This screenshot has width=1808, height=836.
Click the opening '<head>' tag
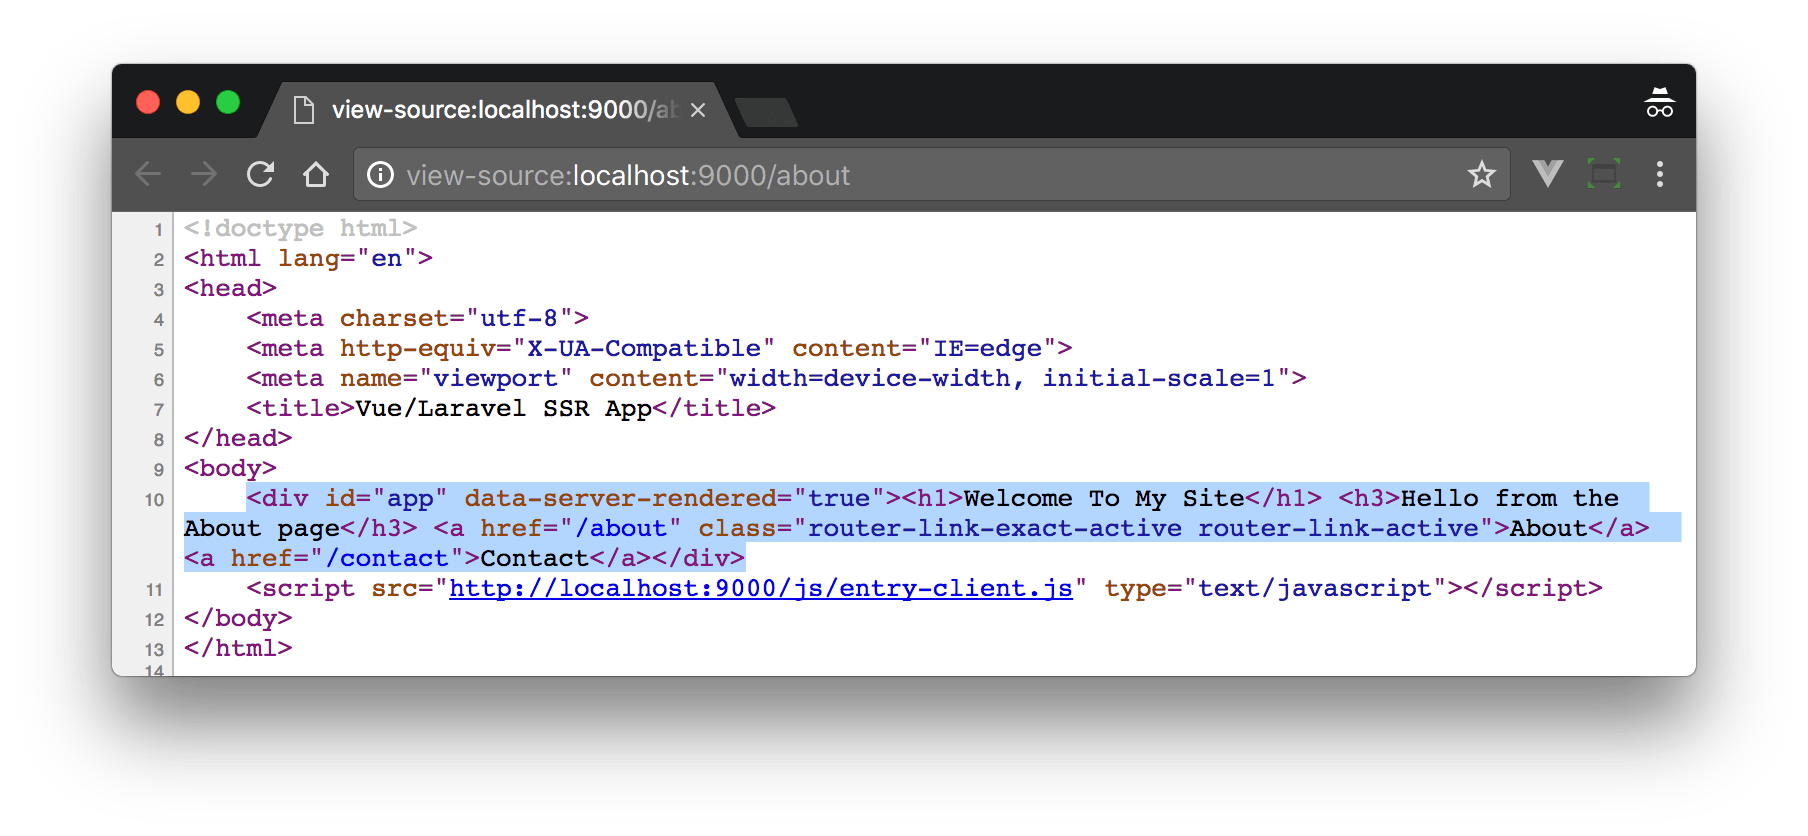coord(230,288)
